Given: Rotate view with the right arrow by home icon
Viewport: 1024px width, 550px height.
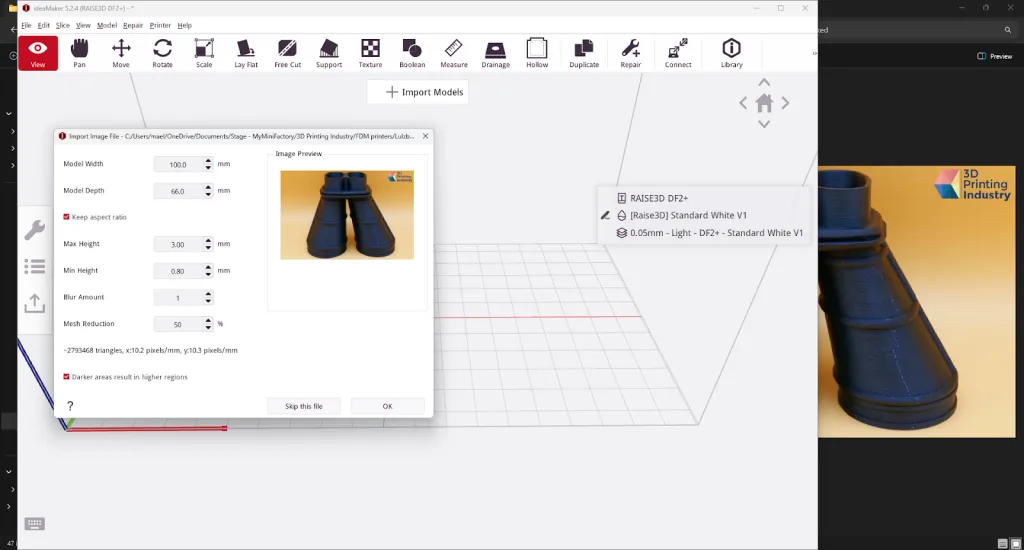Looking at the screenshot, I should click(785, 103).
